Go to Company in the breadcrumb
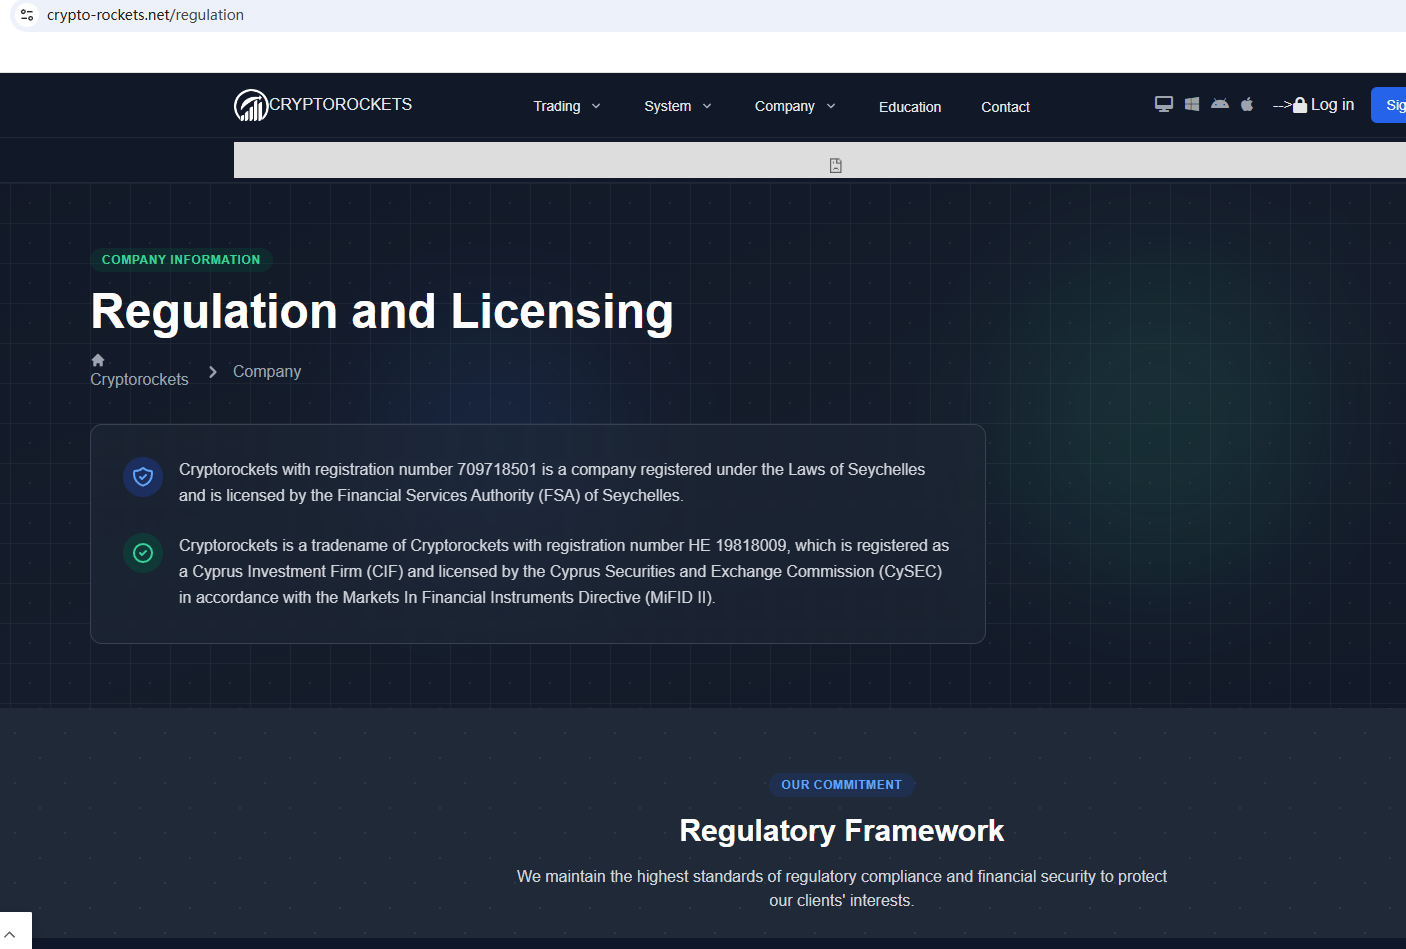This screenshot has height=949, width=1406. click(x=266, y=371)
